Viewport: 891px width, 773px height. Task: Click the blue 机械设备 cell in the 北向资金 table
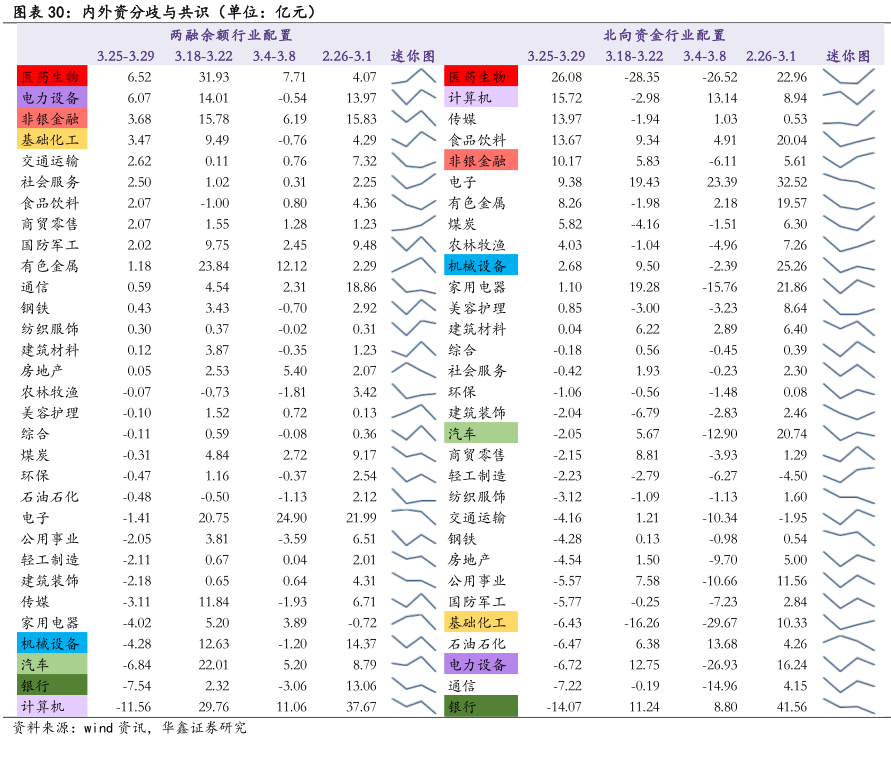481,266
